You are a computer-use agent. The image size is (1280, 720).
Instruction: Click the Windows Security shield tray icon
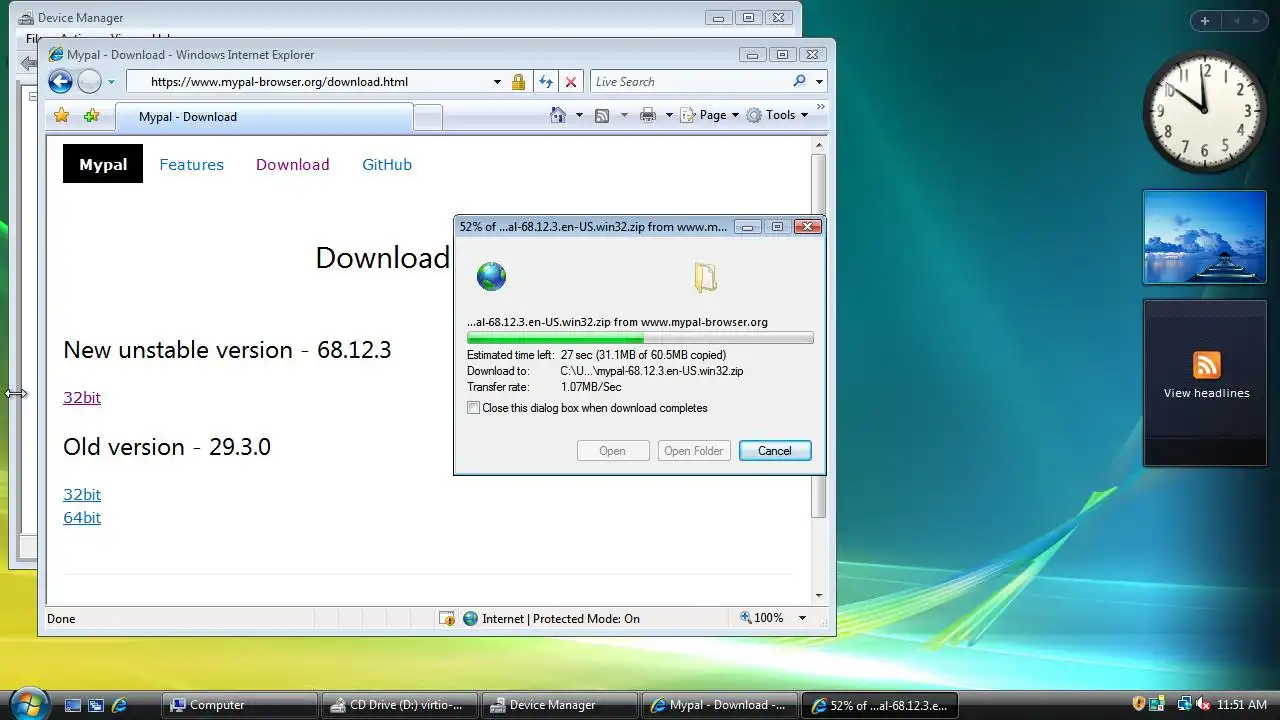tap(1138, 704)
